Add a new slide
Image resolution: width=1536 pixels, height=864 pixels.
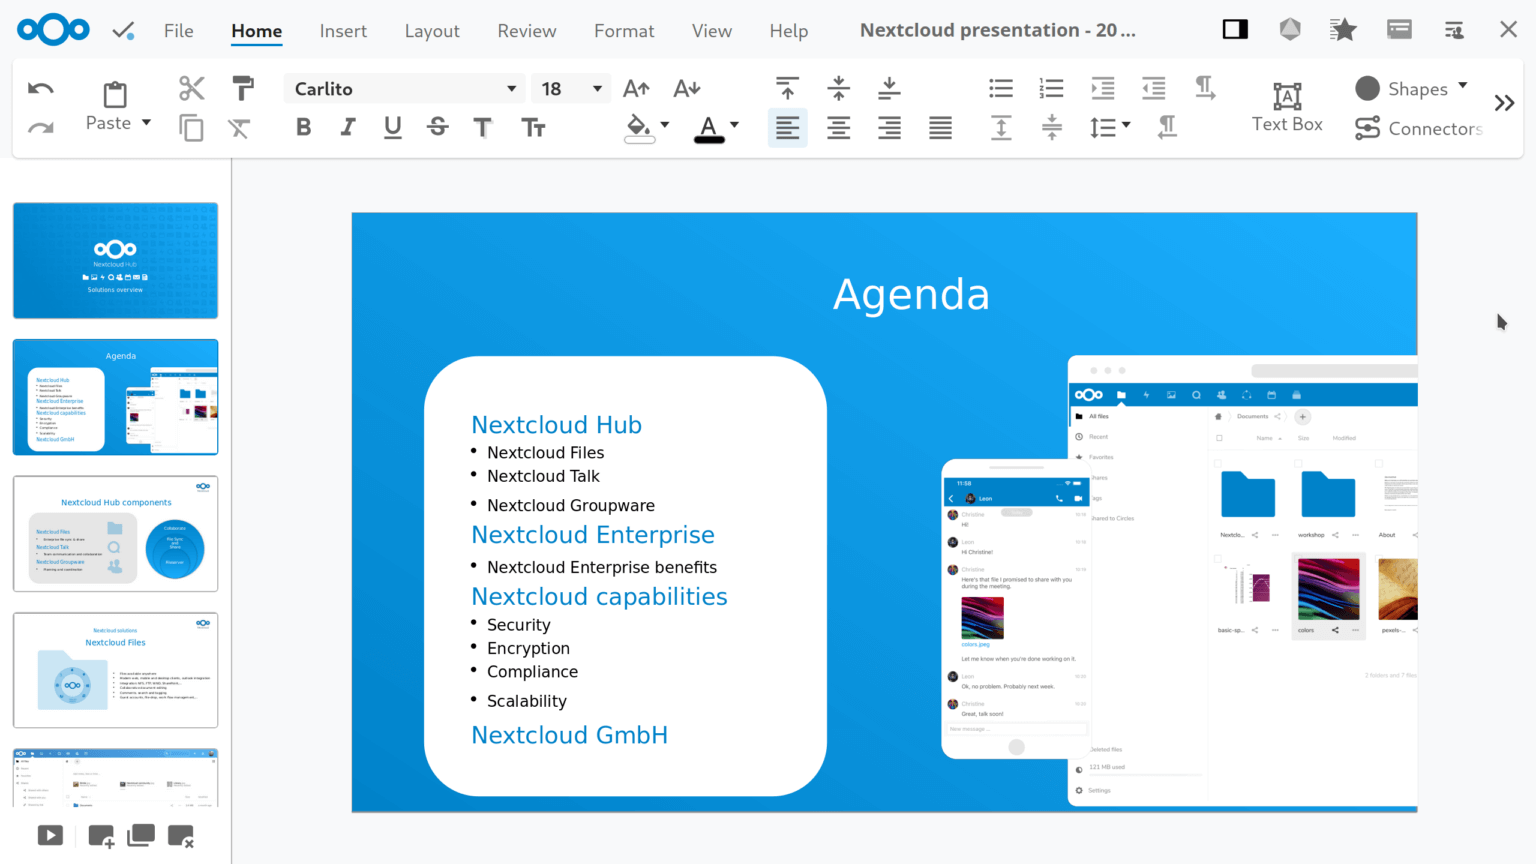click(100, 835)
